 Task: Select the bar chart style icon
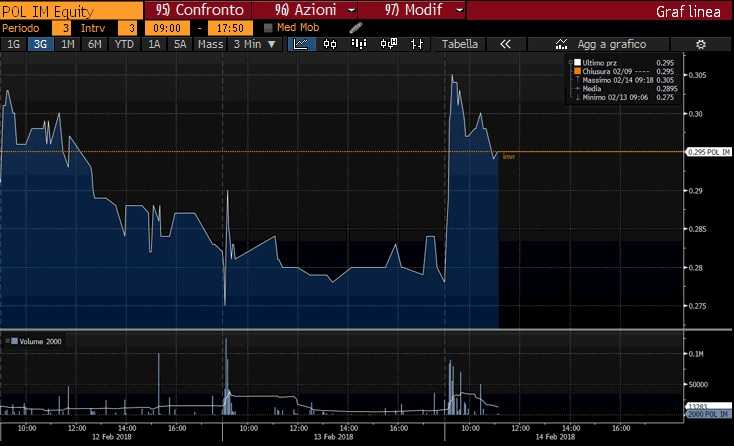[x=359, y=45]
